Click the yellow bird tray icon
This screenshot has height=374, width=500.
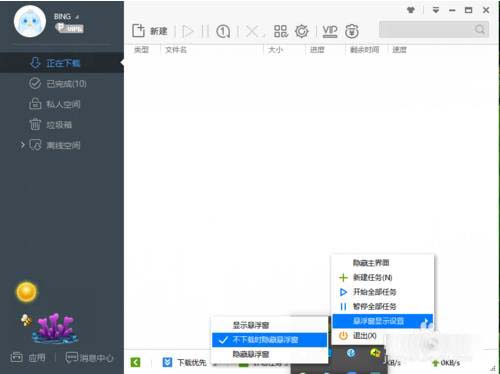(x=376, y=353)
